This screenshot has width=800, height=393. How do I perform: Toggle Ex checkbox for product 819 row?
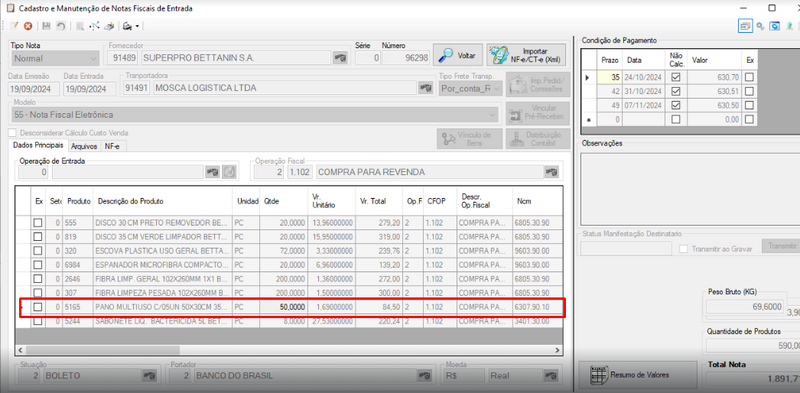click(x=38, y=237)
